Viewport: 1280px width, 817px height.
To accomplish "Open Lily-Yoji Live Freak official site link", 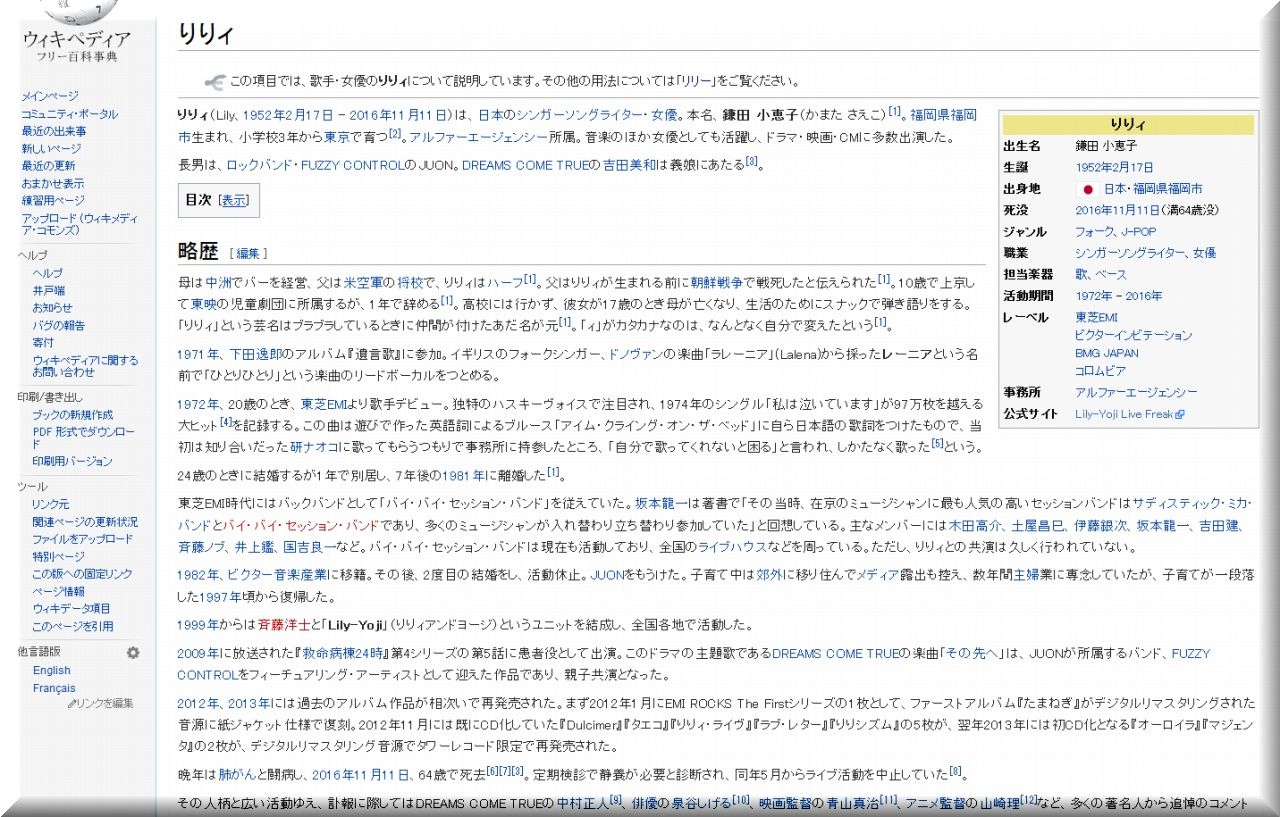I will point(1124,414).
